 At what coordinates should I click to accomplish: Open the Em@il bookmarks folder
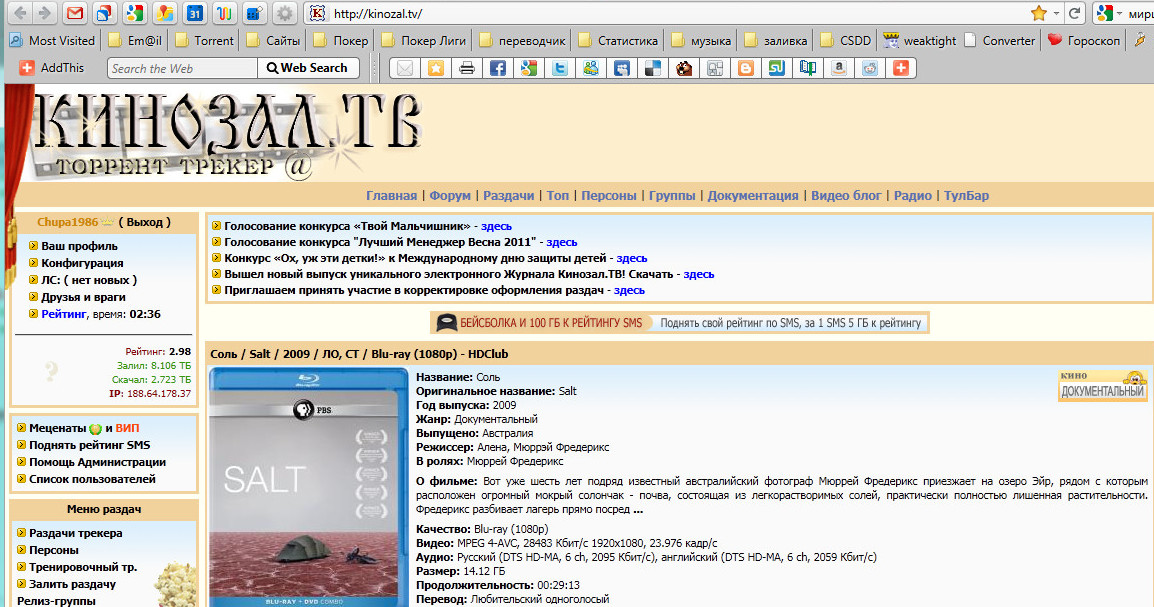[x=135, y=40]
